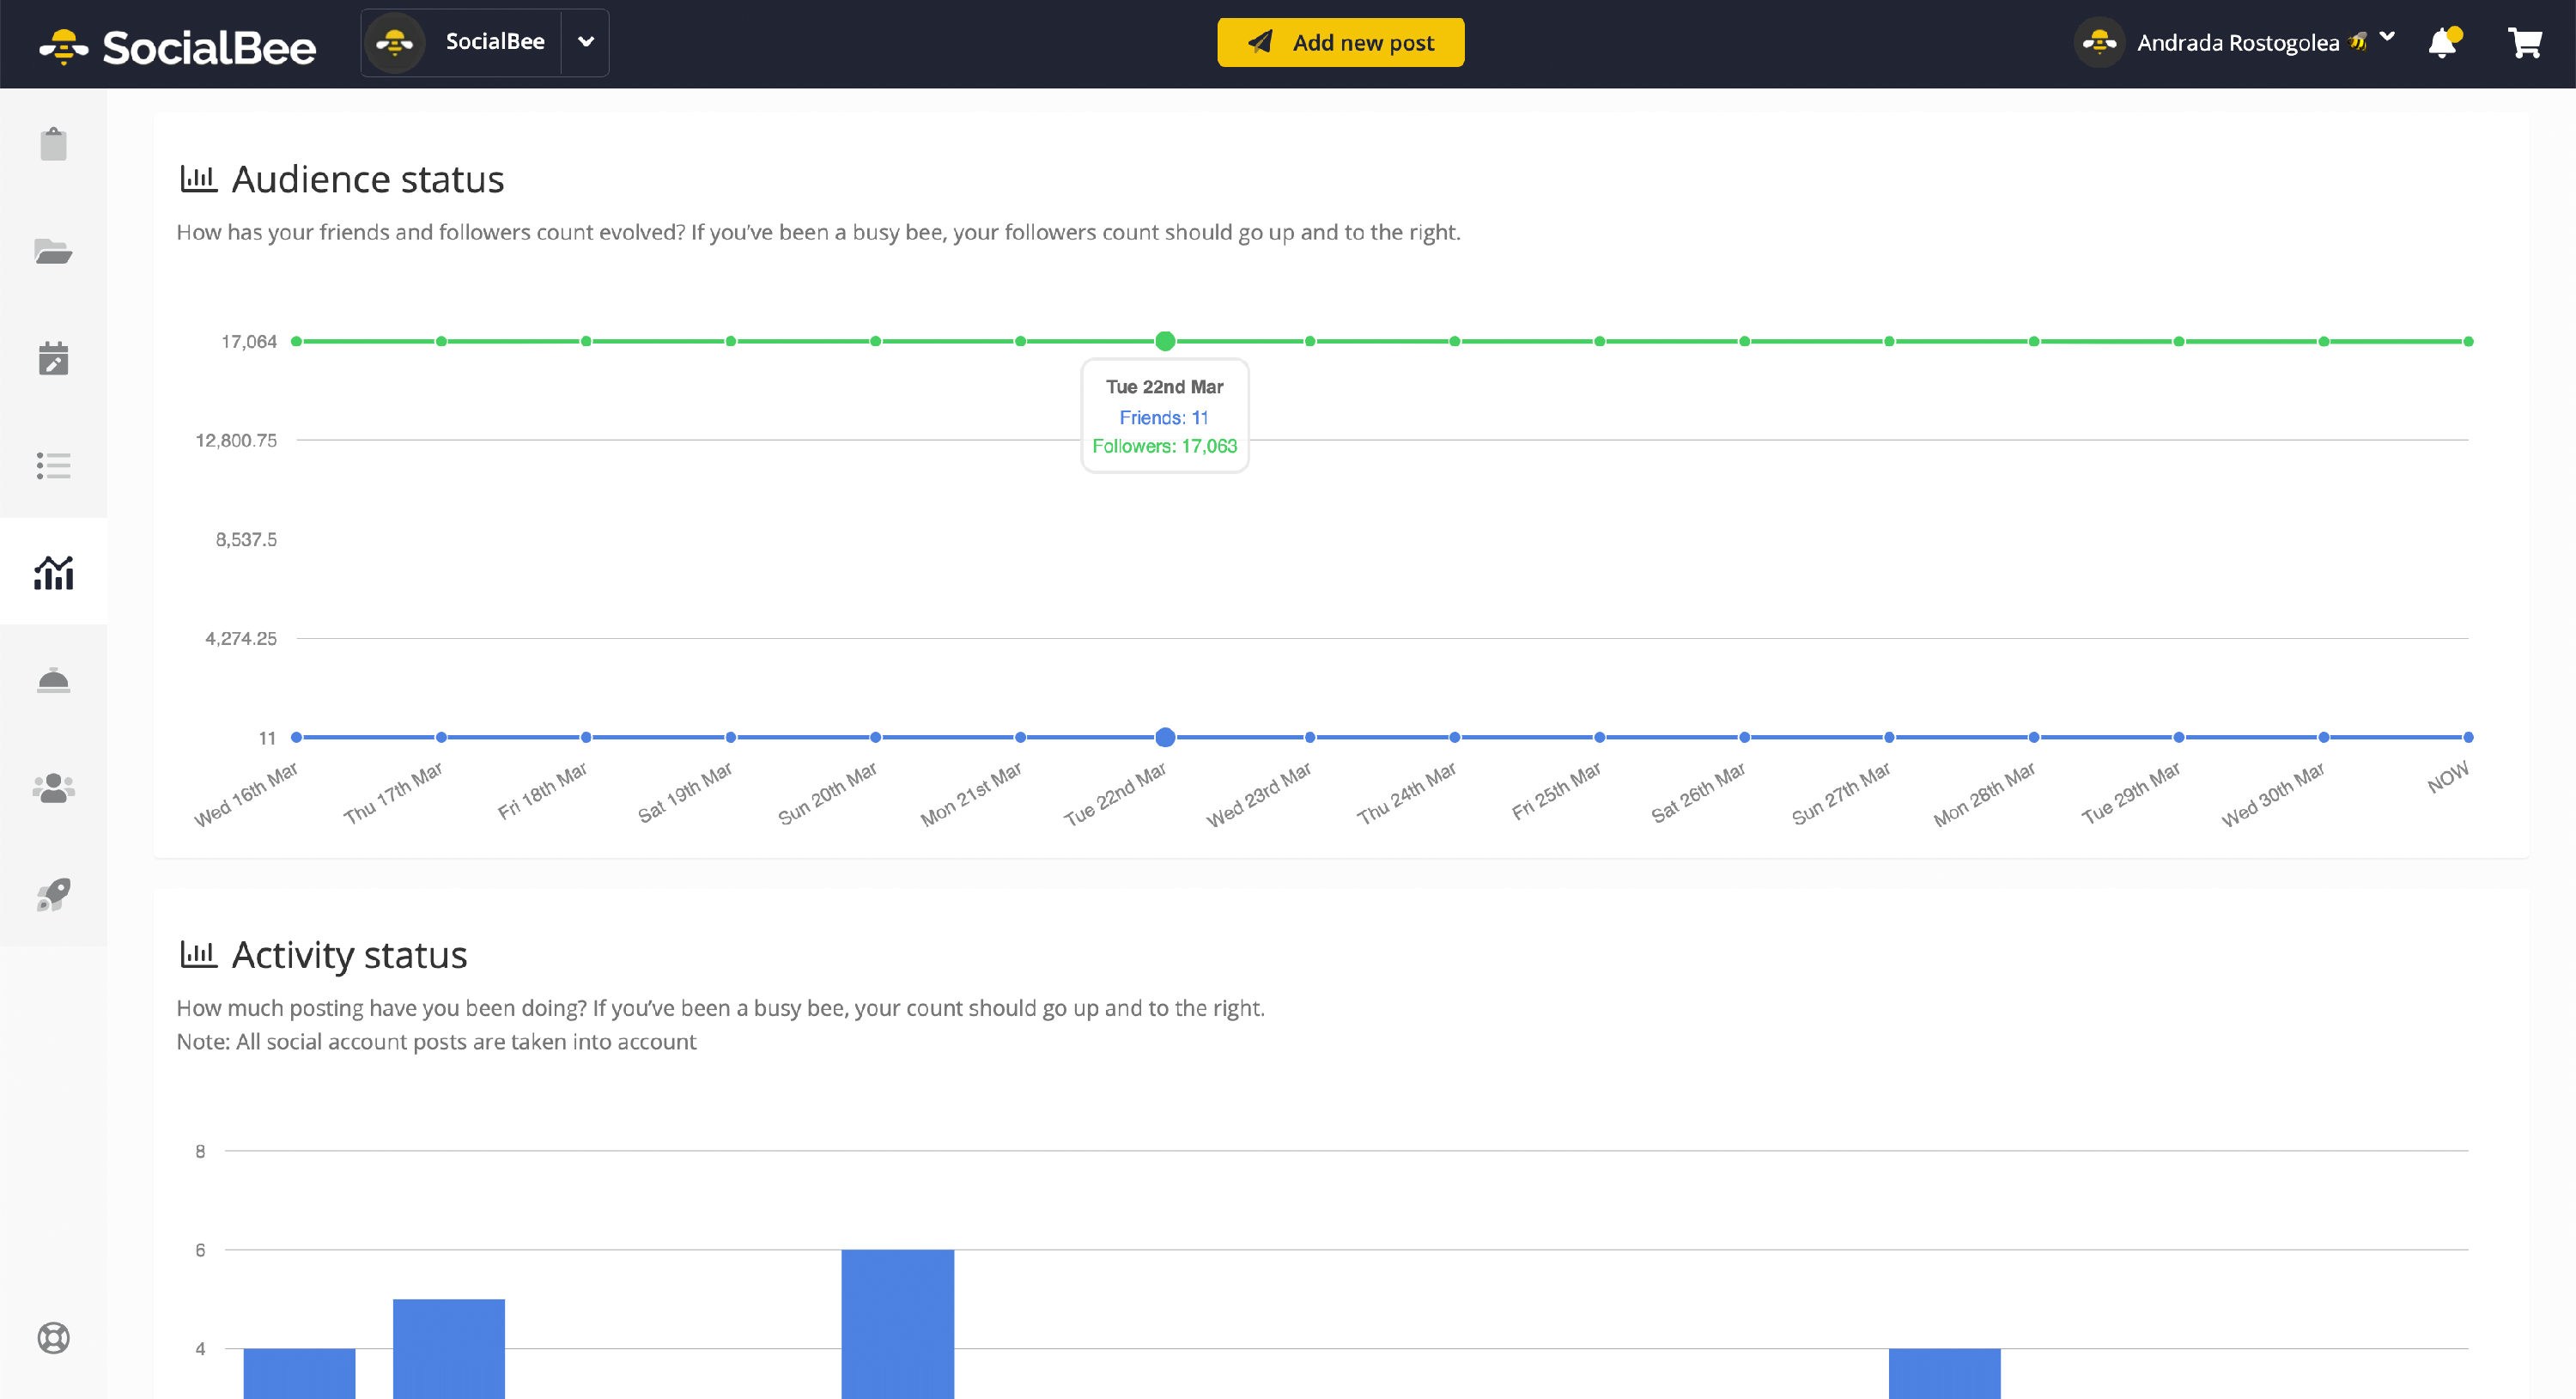
Task: Click the NOW axis label
Action: point(2448,777)
